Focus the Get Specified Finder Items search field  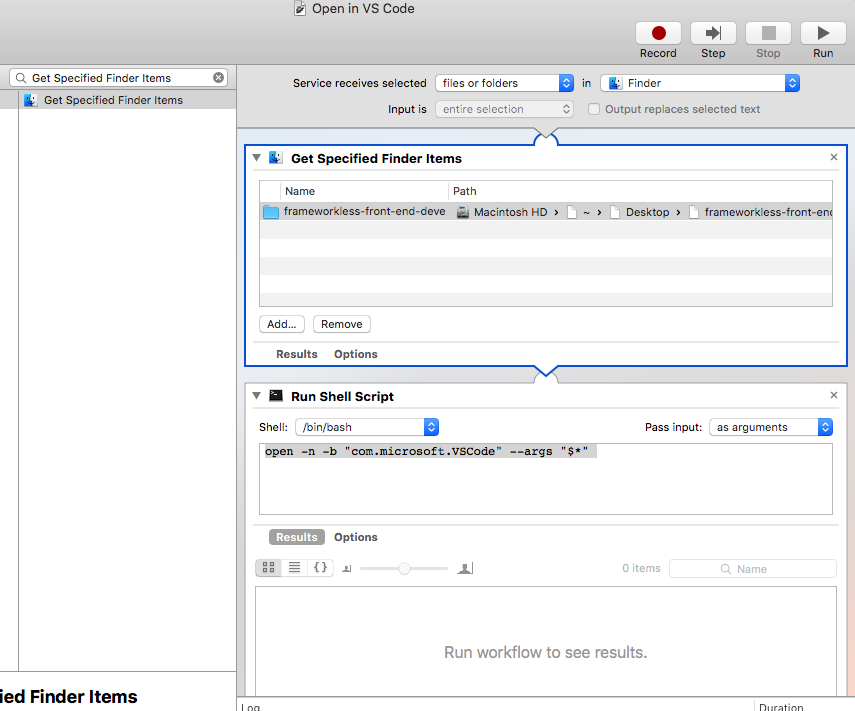[x=118, y=78]
